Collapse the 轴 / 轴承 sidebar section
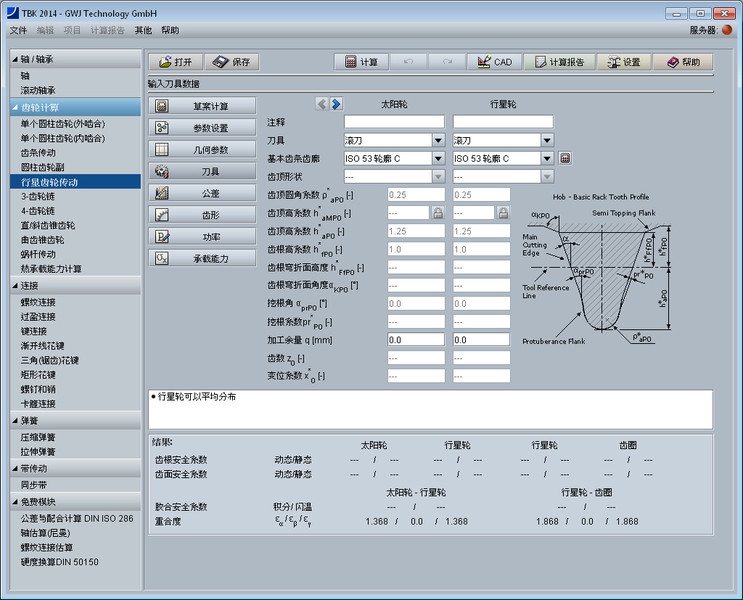This screenshot has width=743, height=600. [15, 59]
